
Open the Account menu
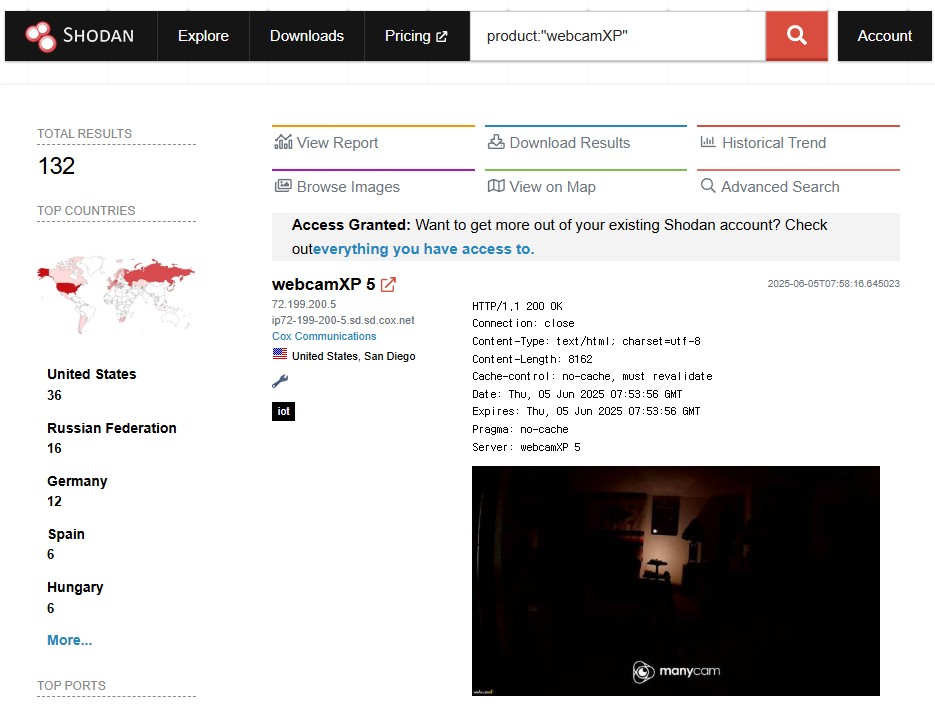tap(884, 36)
